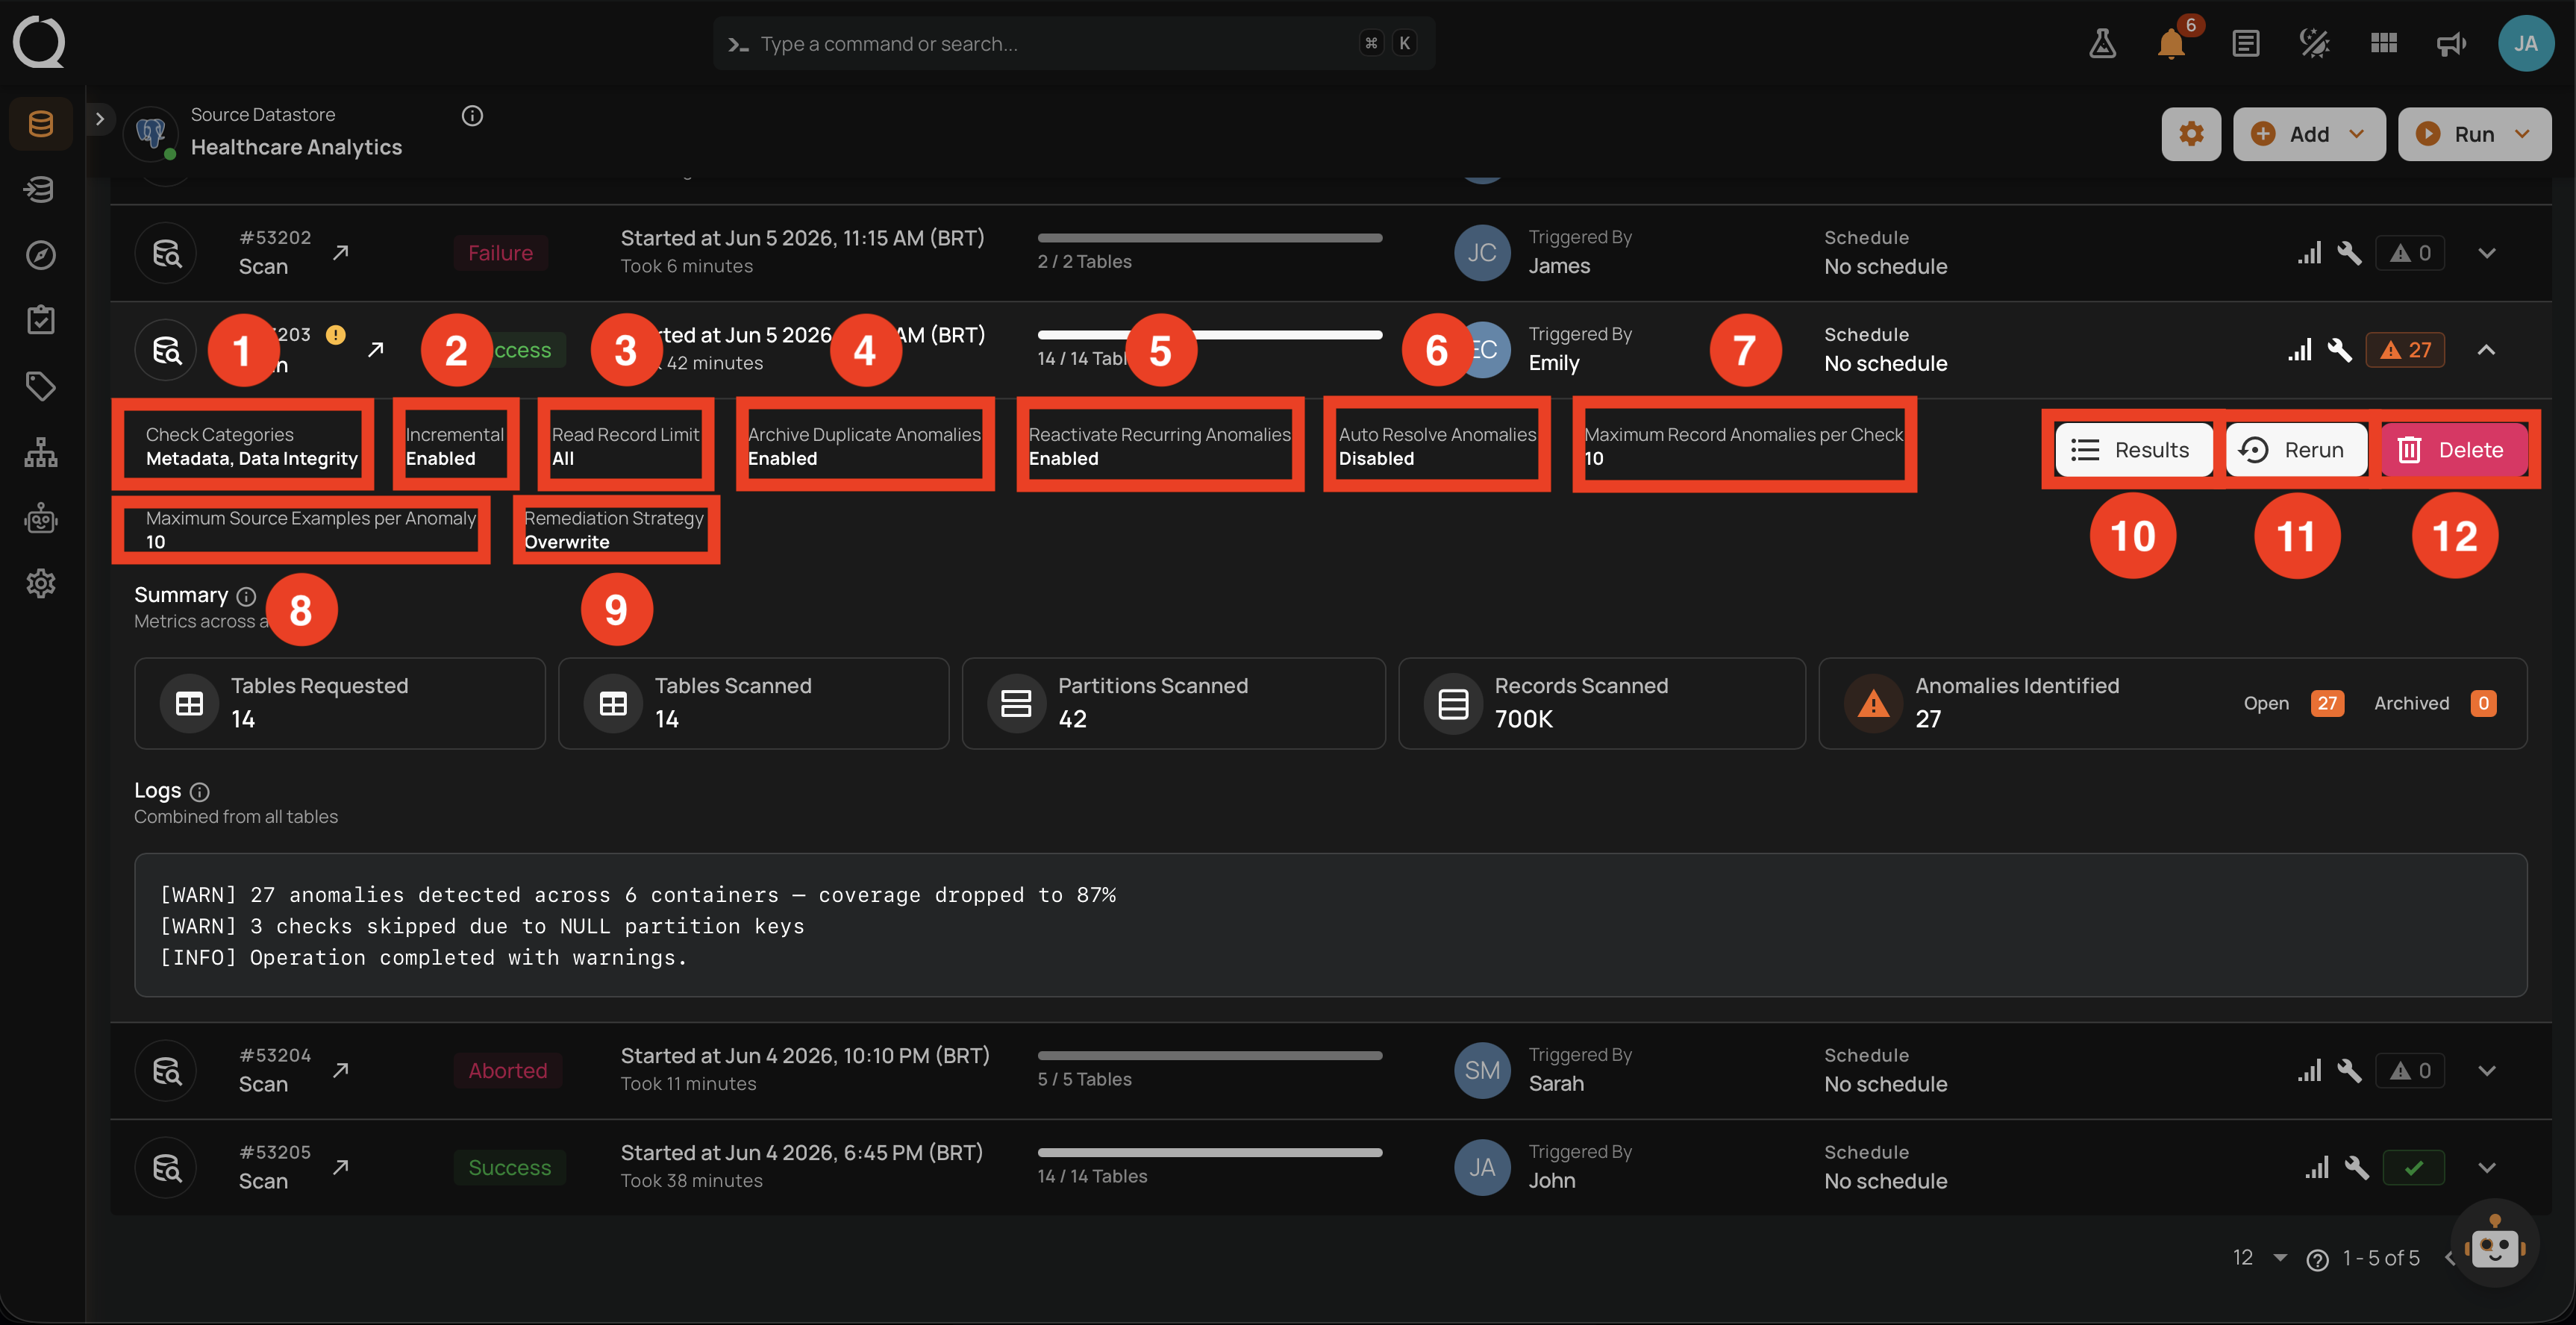Click the wrench icon on #53205 row
This screenshot has width=2576, height=1325.
[x=2356, y=1168]
